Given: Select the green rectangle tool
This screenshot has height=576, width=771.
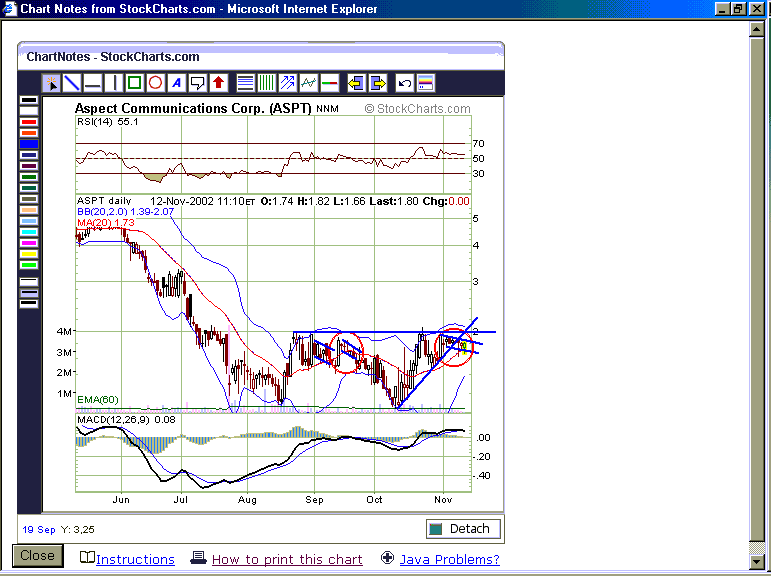Looking at the screenshot, I should pyautogui.click(x=134, y=83).
